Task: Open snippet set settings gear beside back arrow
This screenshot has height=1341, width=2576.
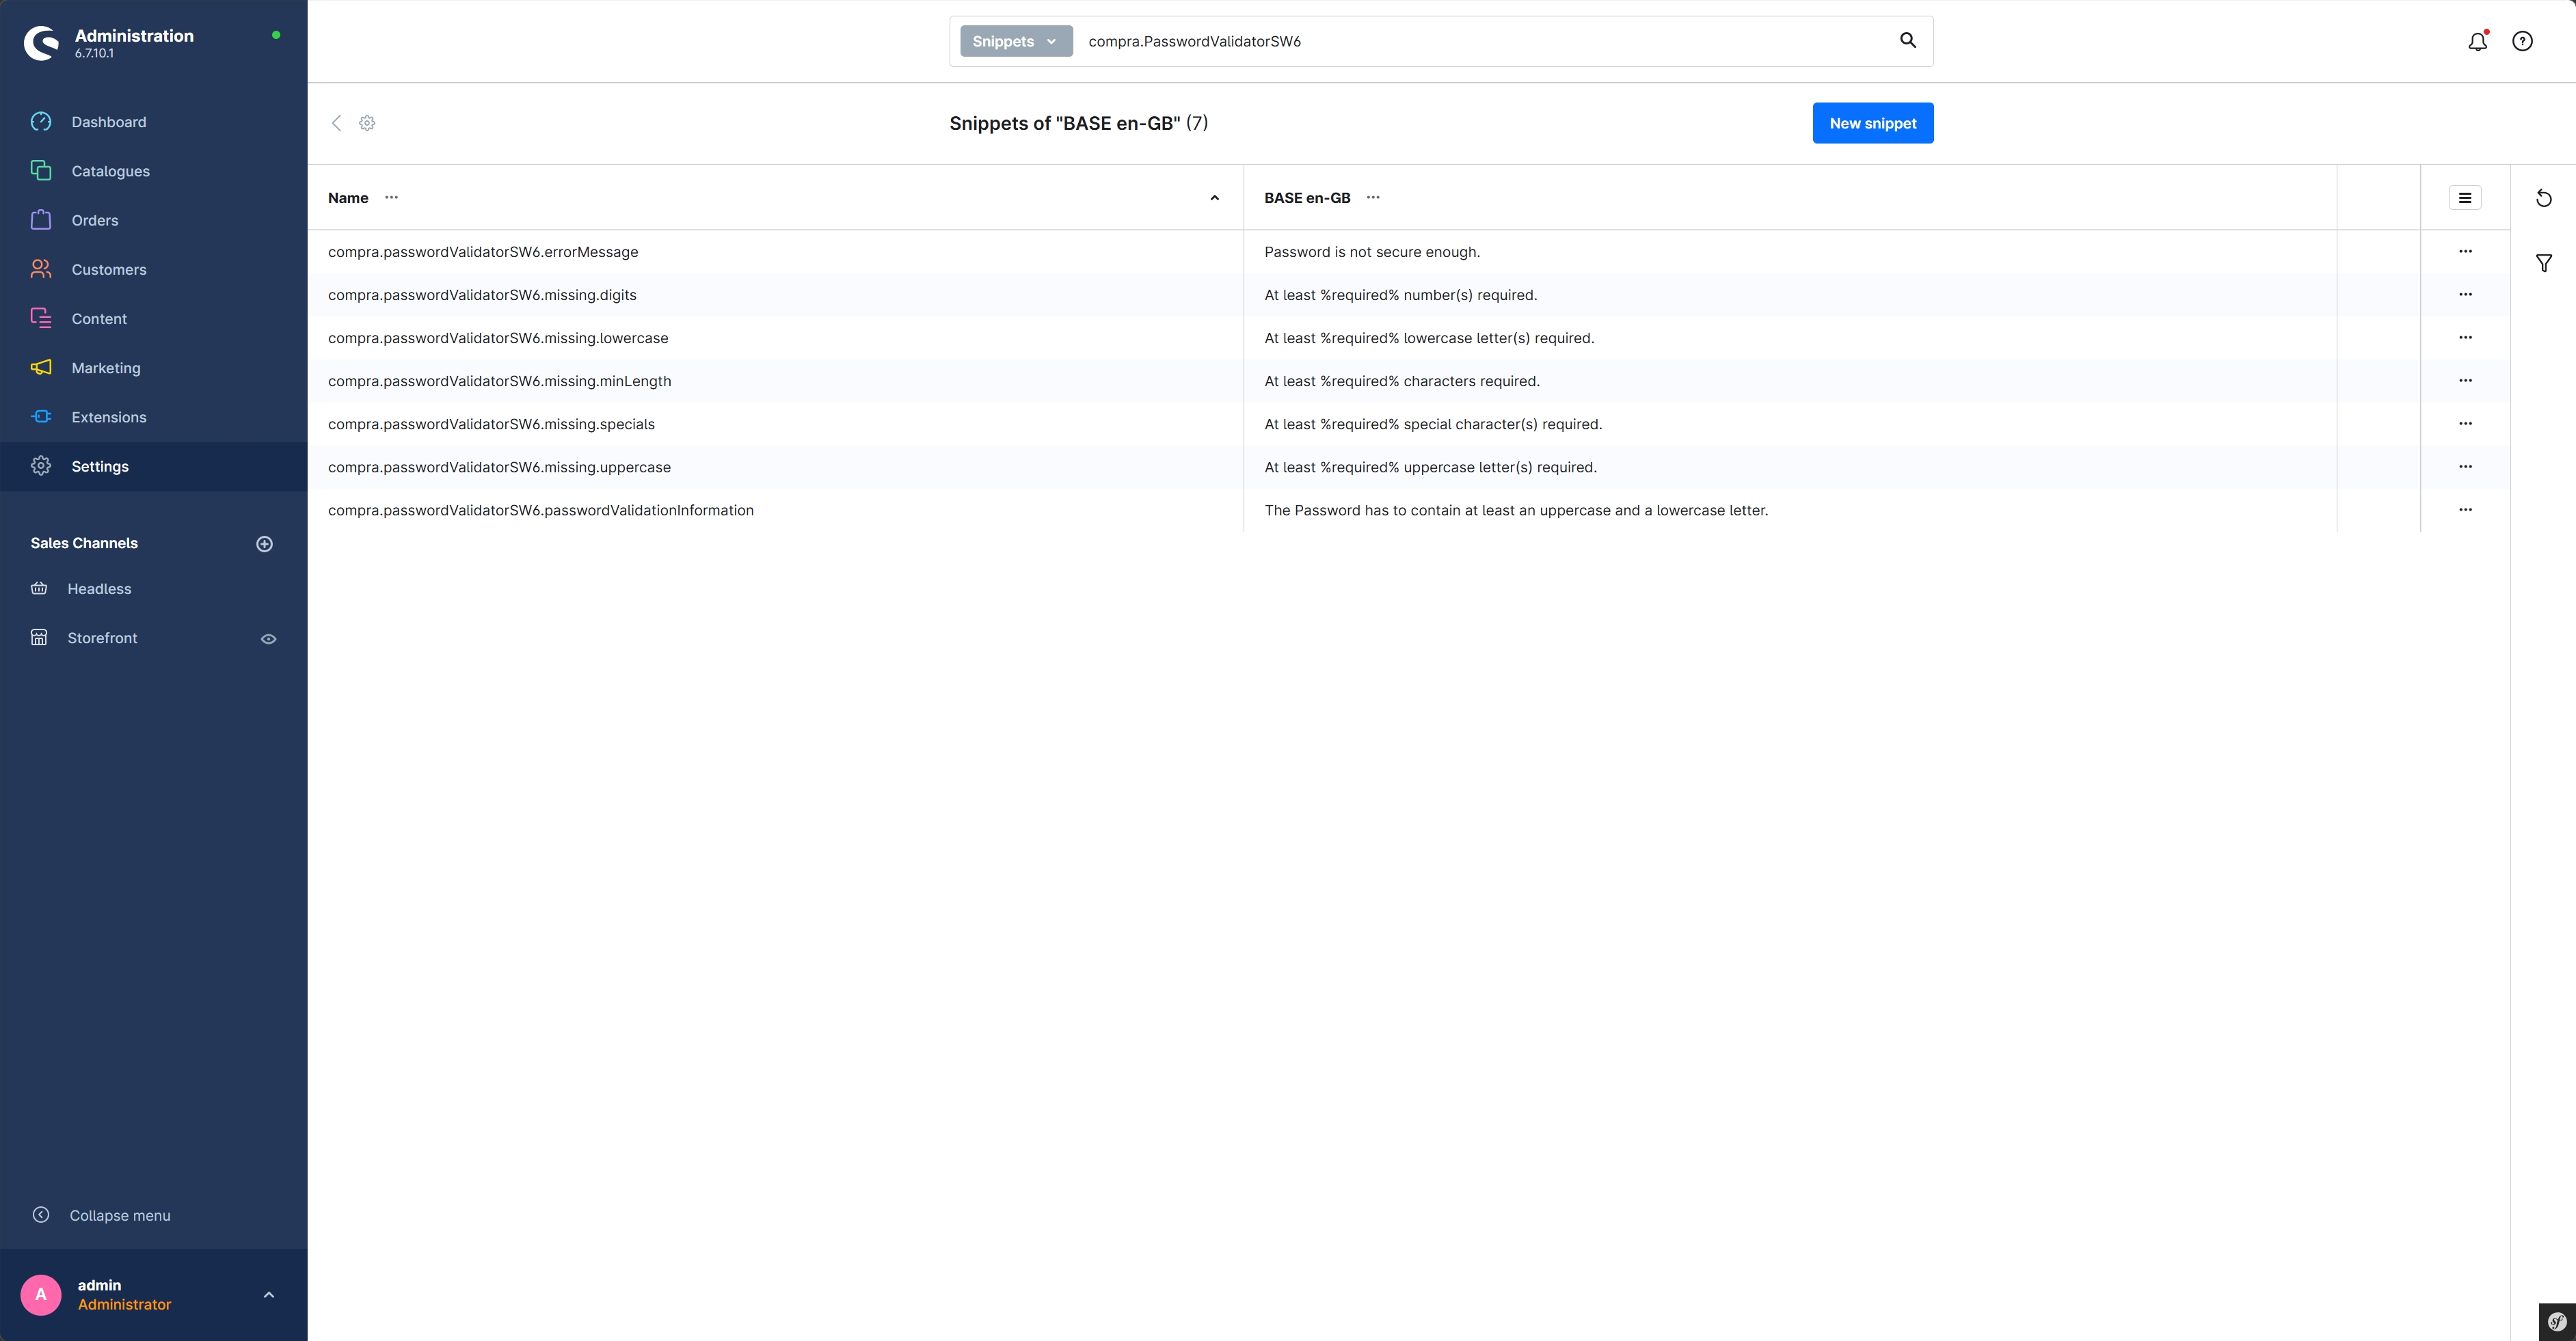Action: pyautogui.click(x=367, y=123)
